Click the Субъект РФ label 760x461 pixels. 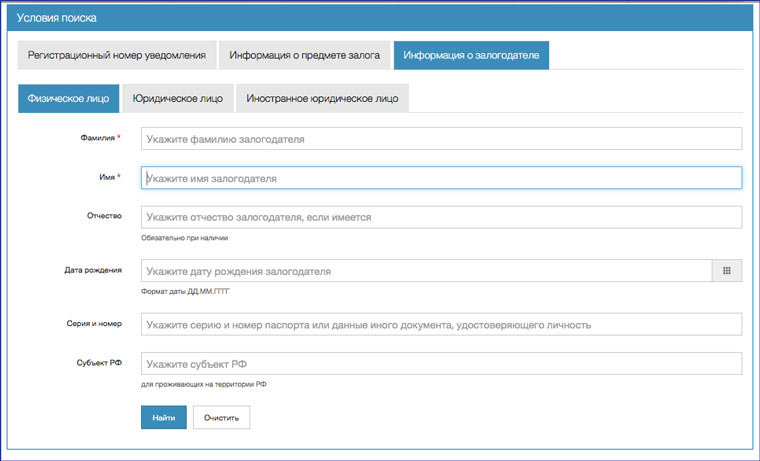[x=99, y=363]
